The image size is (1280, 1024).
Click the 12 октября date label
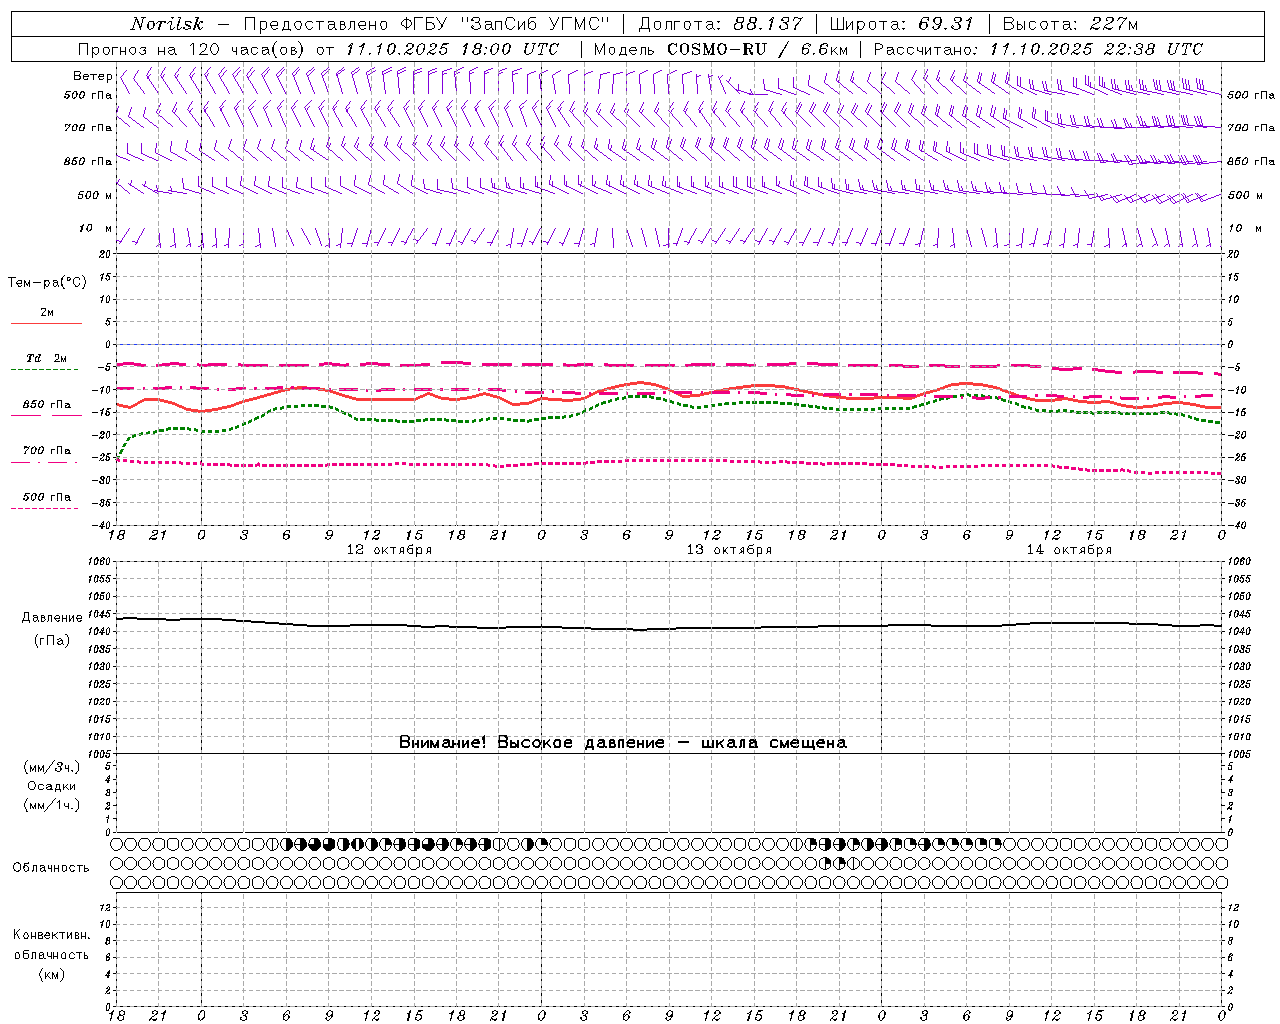[x=389, y=550]
